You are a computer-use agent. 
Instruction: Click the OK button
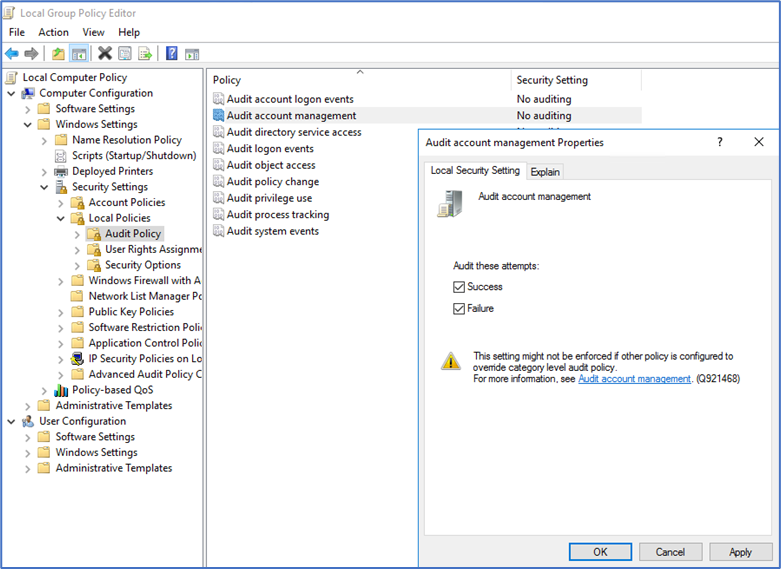click(600, 552)
